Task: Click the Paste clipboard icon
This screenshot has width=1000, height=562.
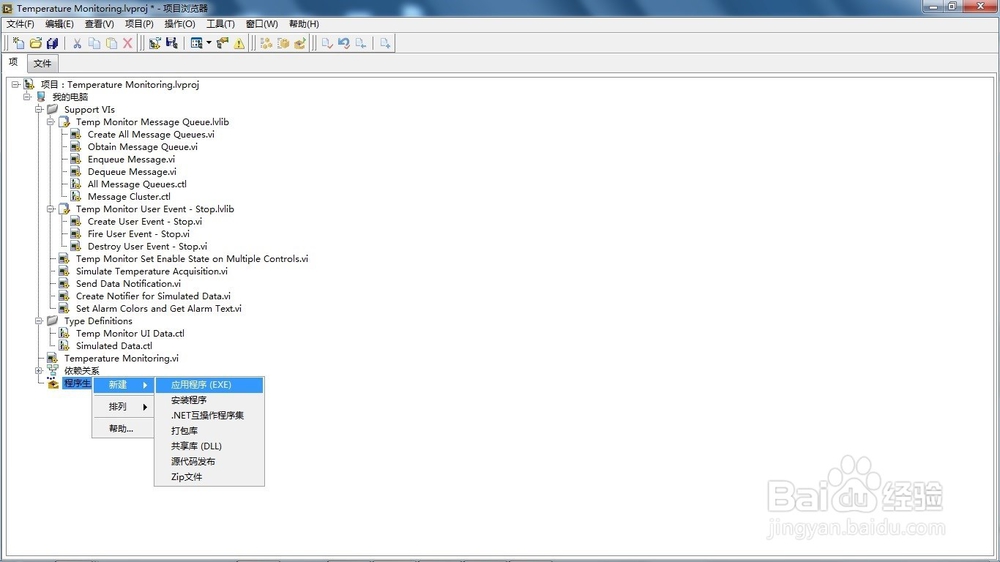Action: (x=111, y=43)
